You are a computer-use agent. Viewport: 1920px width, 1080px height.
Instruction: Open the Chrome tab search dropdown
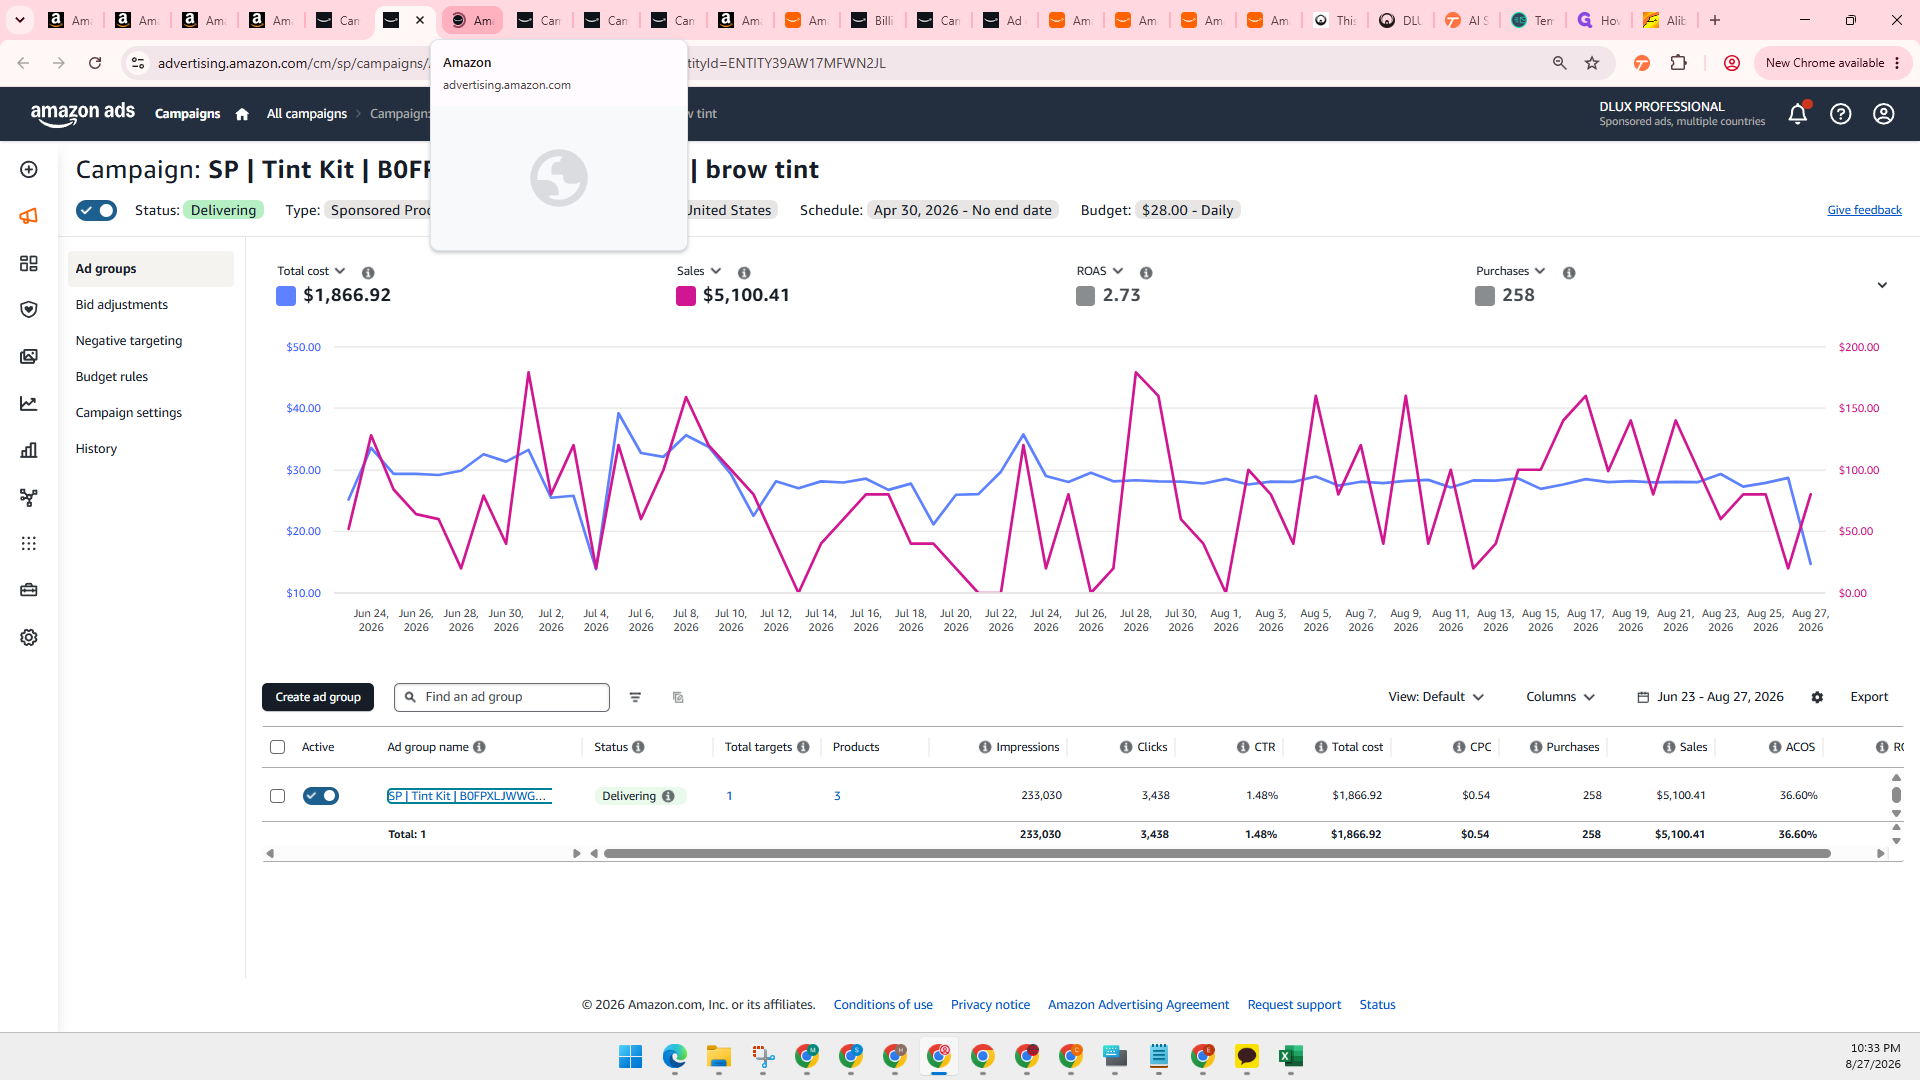coord(20,20)
